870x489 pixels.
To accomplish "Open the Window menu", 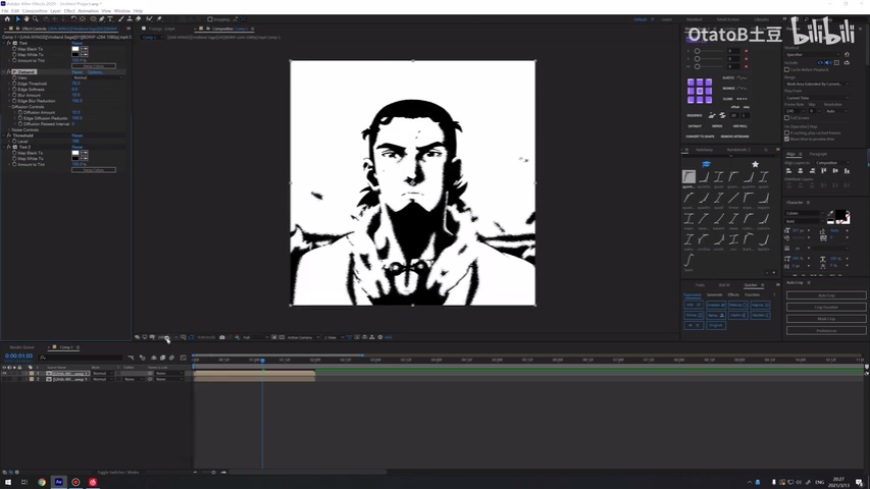I will click(x=122, y=11).
